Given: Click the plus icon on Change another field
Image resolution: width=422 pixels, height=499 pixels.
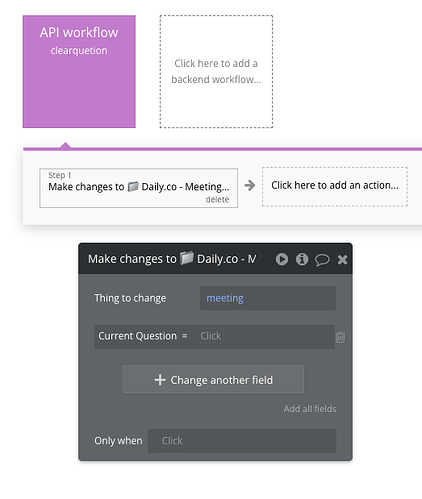Looking at the screenshot, I should pos(160,380).
